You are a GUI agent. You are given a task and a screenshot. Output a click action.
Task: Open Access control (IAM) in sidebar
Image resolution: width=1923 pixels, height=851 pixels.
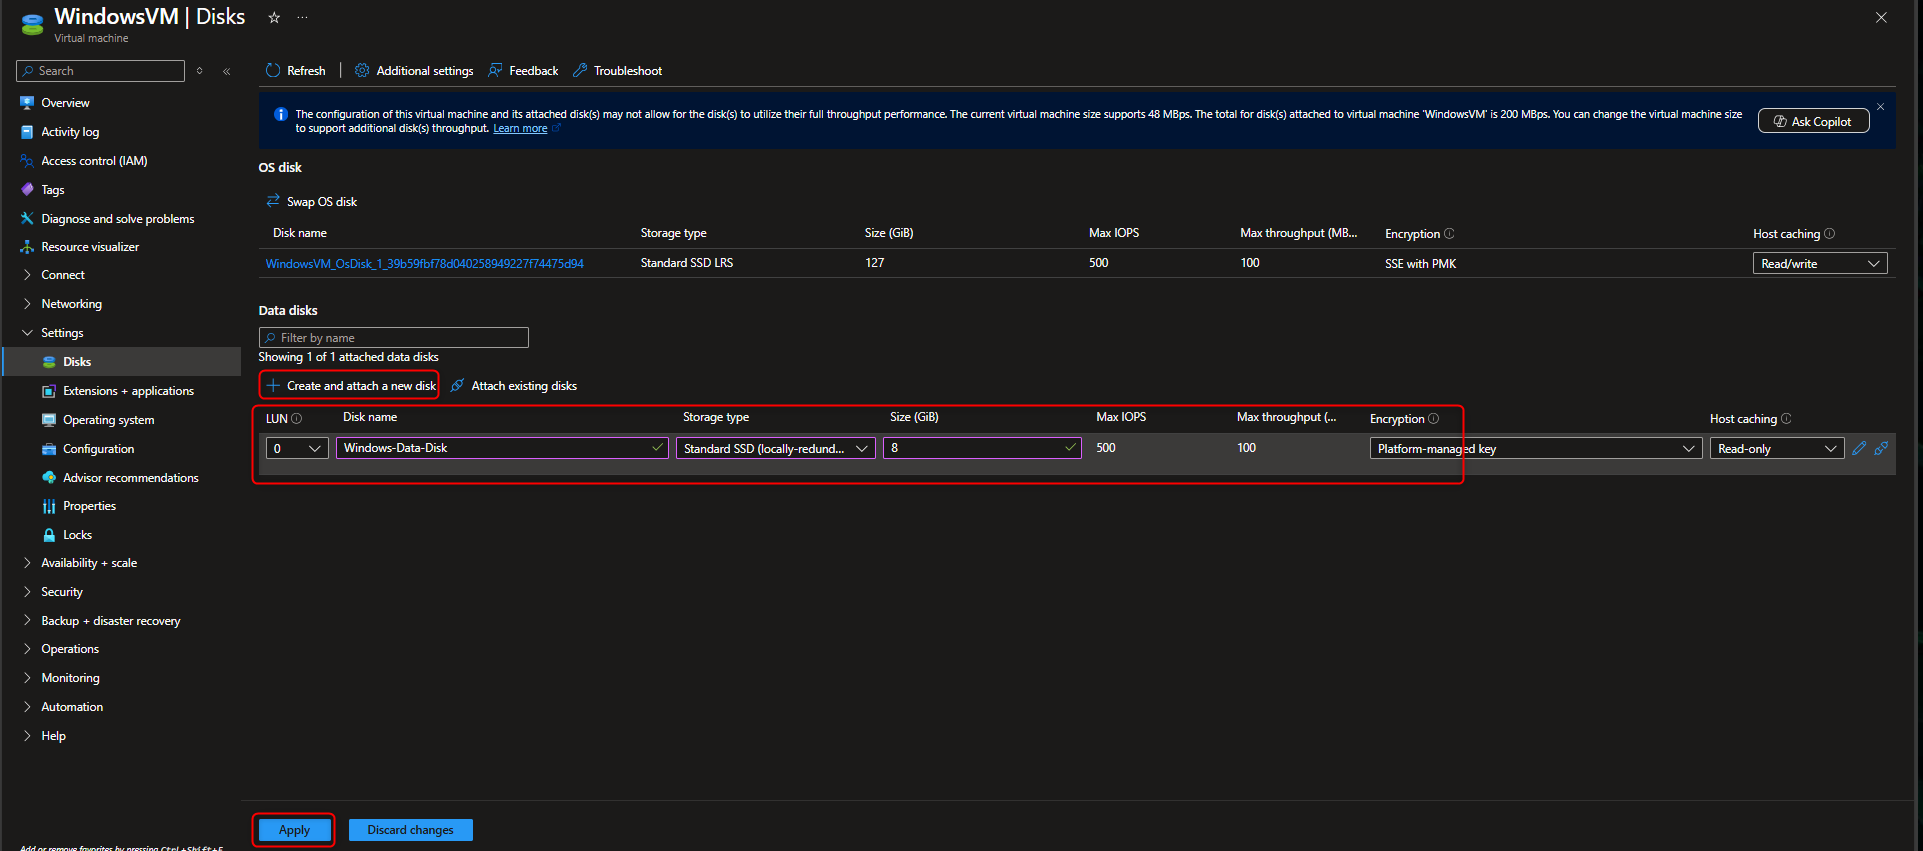click(x=94, y=161)
